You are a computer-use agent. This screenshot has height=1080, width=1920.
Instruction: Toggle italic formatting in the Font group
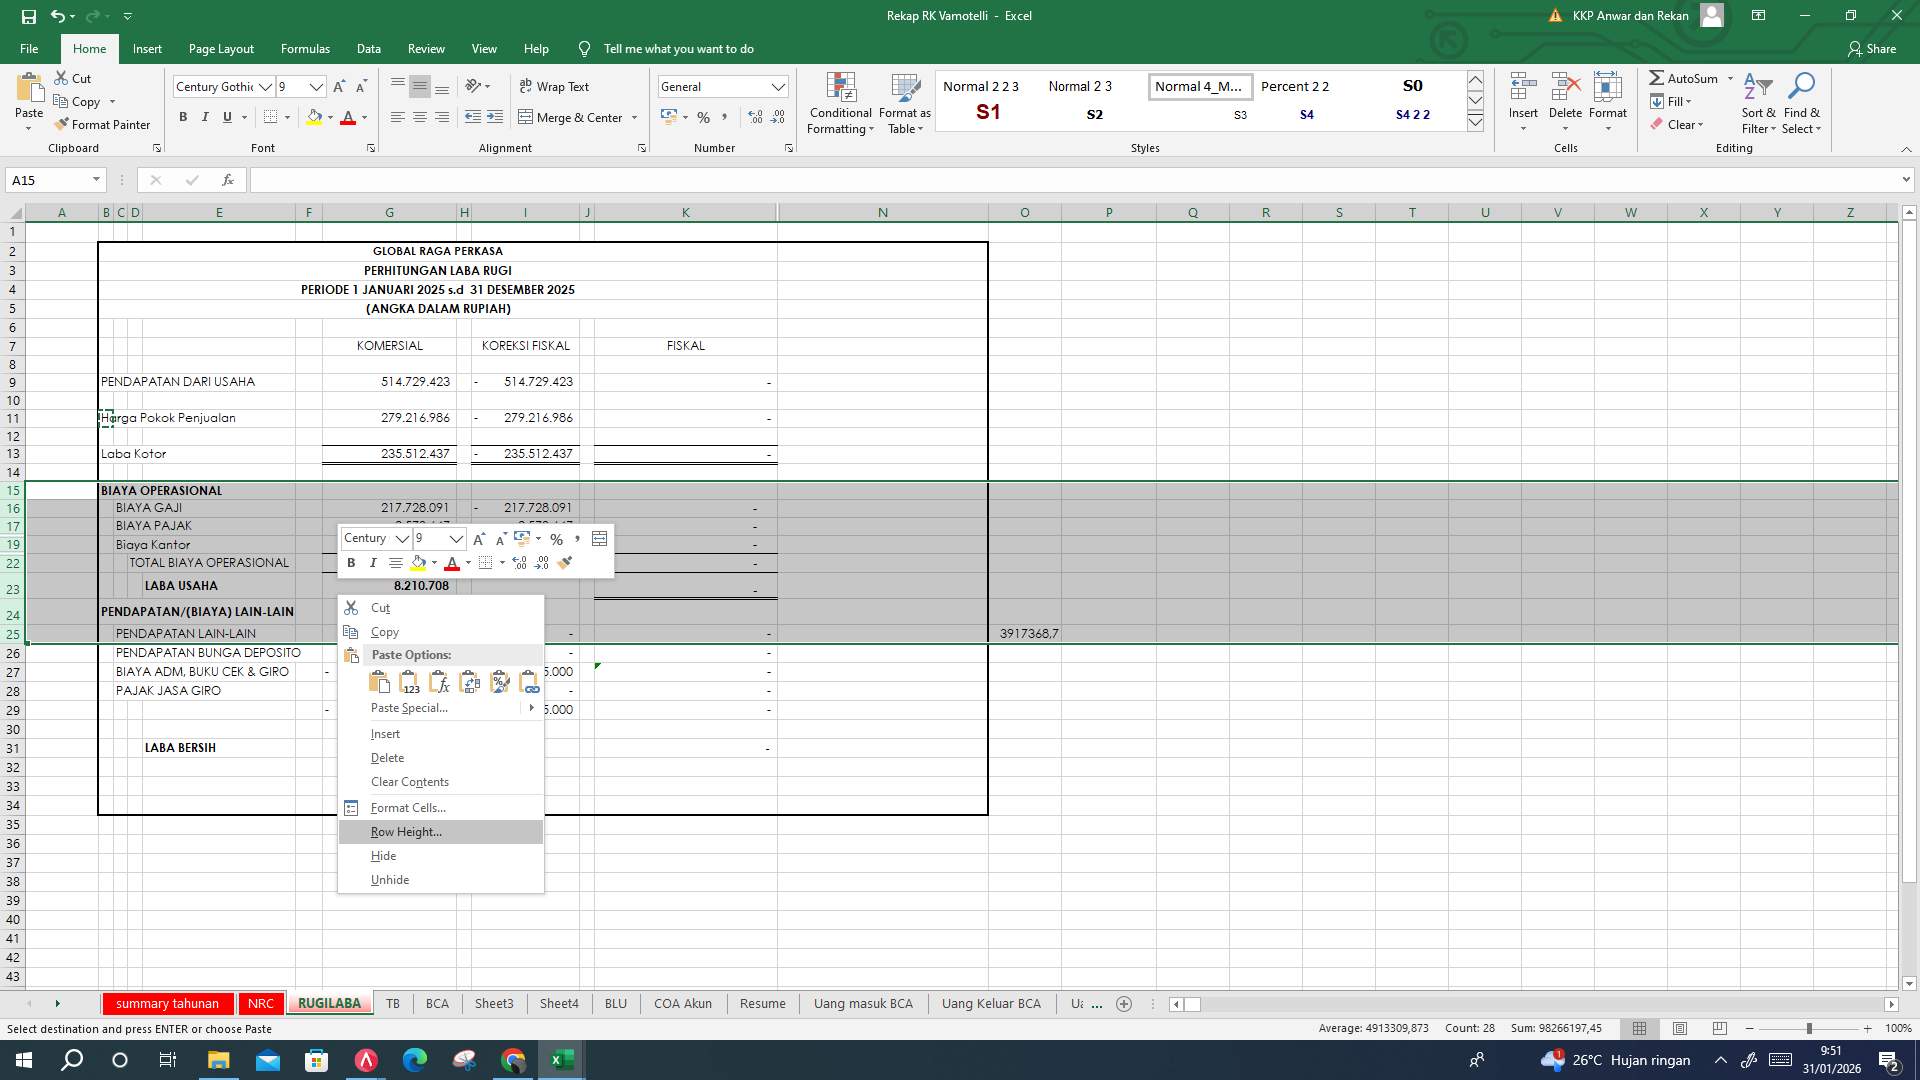click(205, 117)
